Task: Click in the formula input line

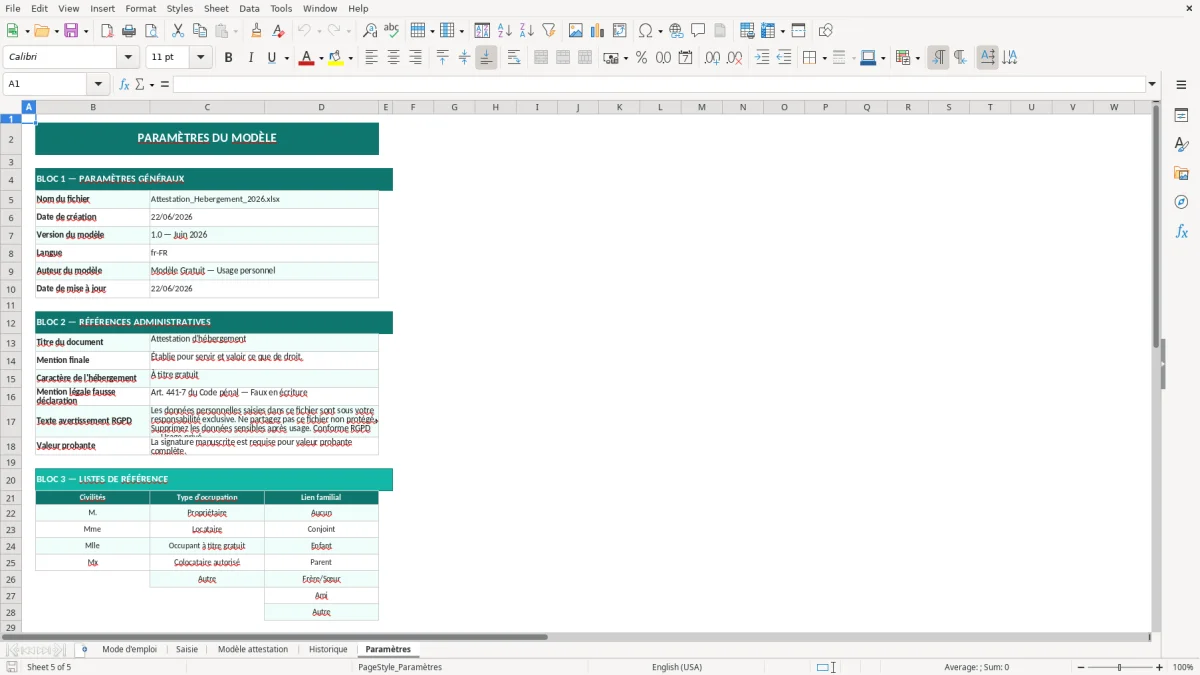Action: 659,84
